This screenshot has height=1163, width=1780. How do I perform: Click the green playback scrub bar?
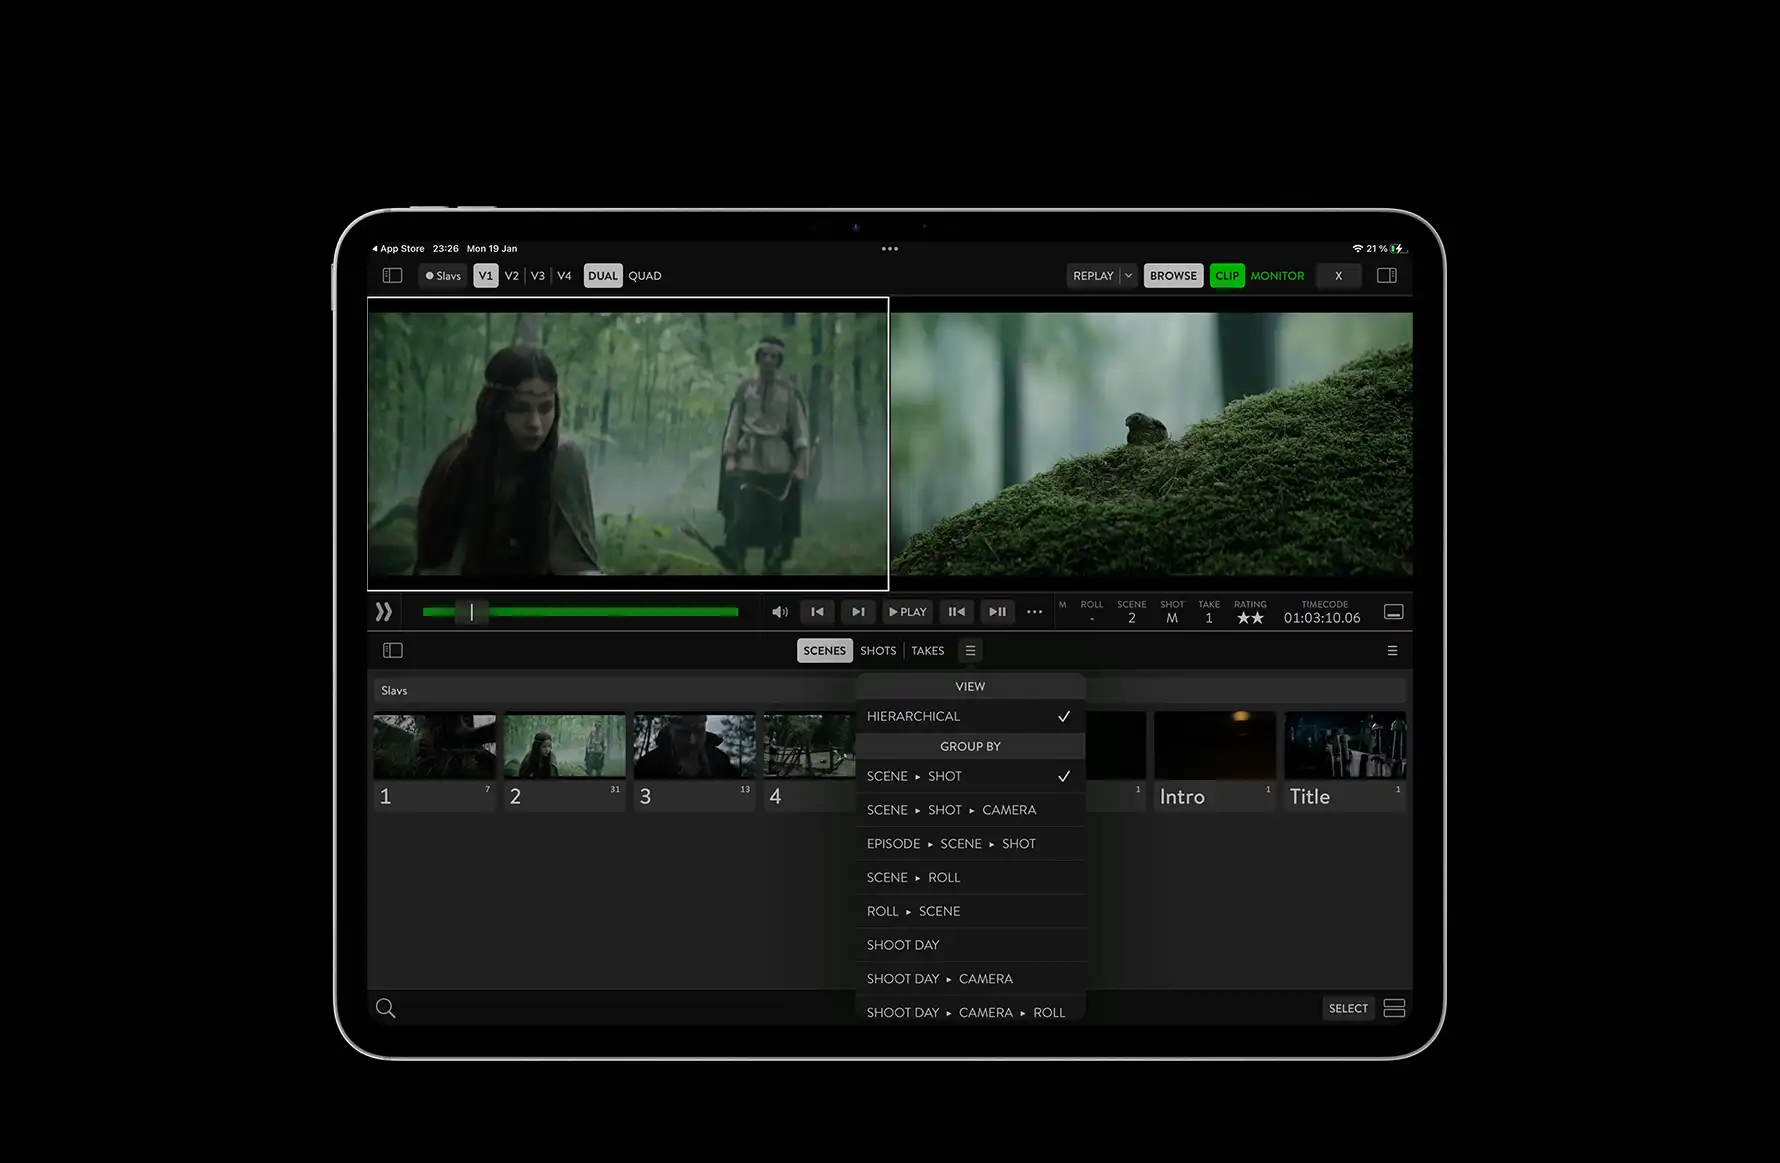580,612
